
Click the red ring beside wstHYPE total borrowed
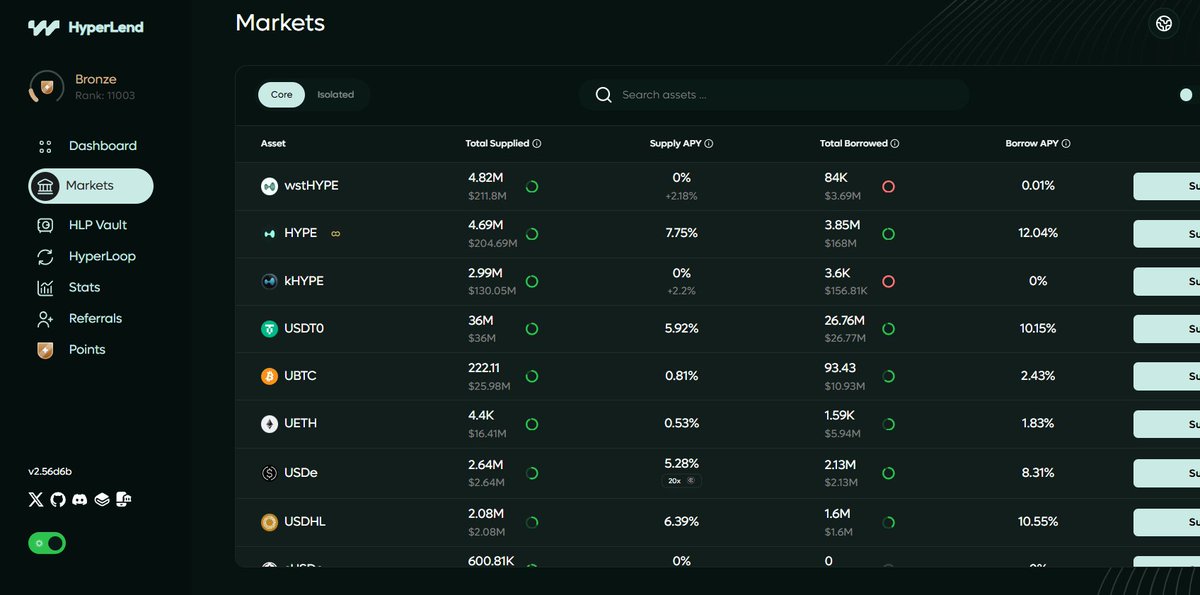888,186
